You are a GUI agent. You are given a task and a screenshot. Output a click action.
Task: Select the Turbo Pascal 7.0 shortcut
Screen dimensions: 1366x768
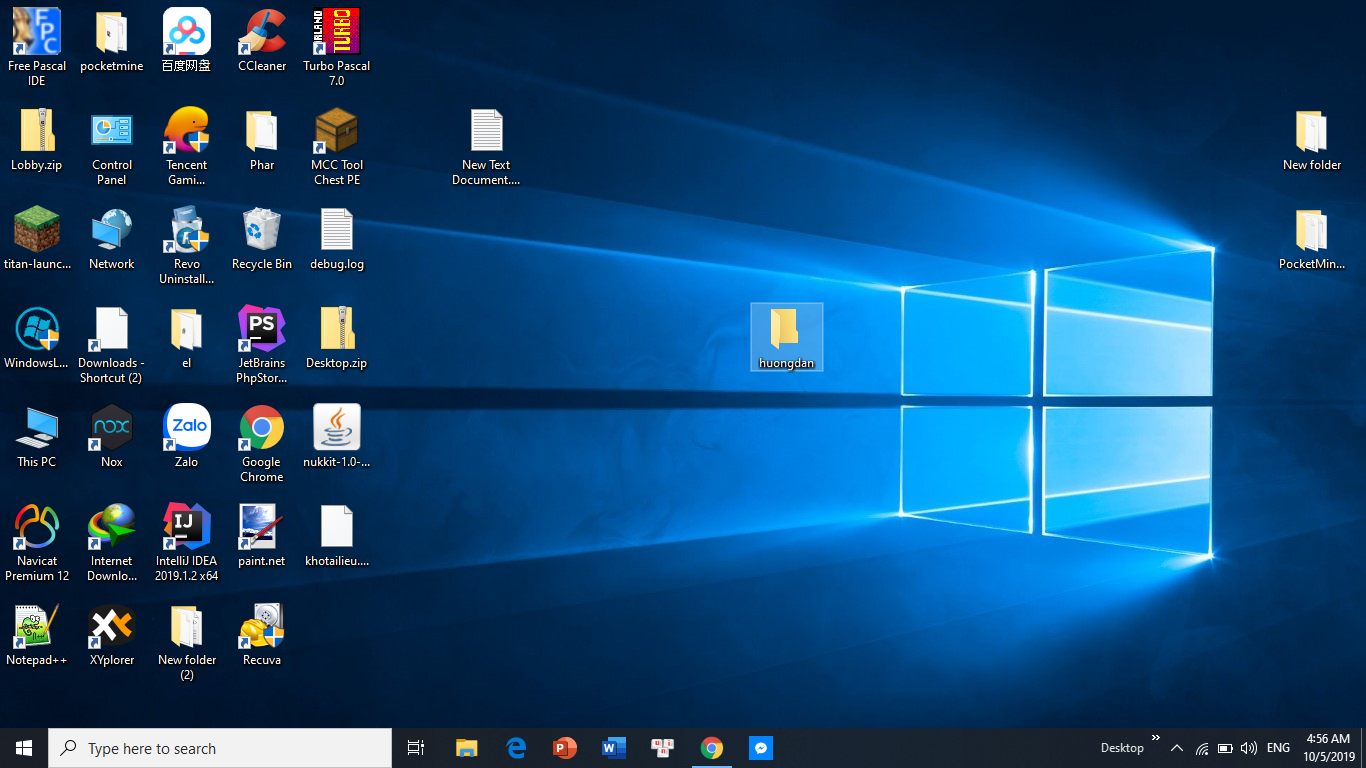(336, 33)
